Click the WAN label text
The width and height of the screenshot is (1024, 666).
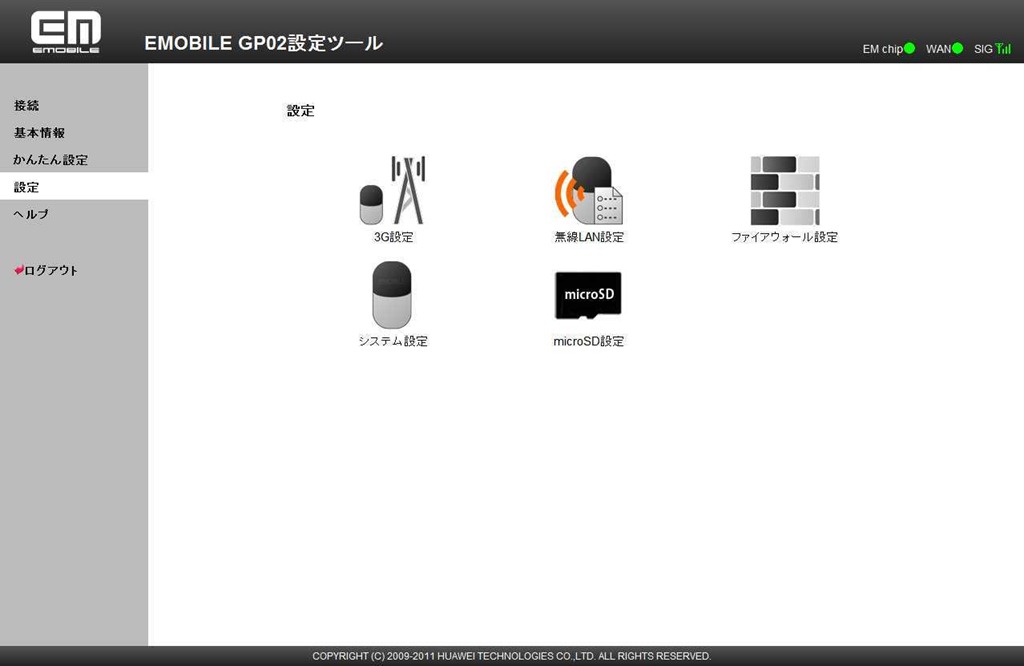(938, 49)
